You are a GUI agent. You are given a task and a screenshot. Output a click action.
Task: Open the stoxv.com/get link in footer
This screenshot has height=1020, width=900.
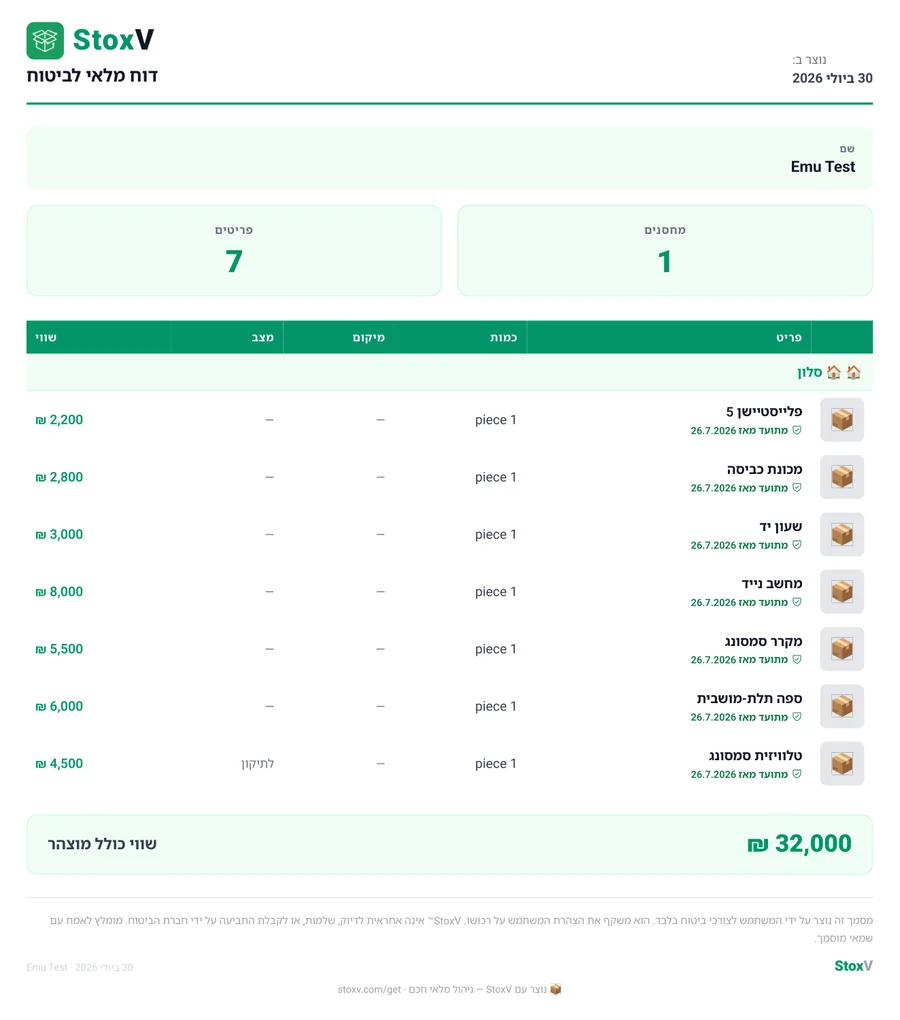point(369,989)
